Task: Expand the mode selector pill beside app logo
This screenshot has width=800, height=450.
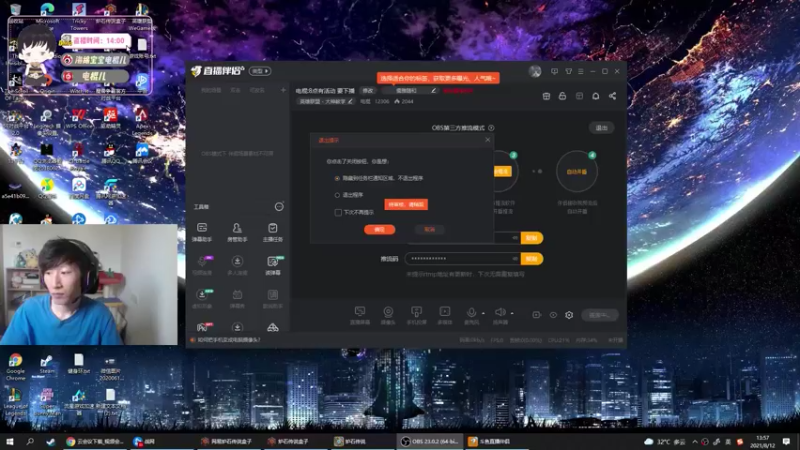Action: pos(260,71)
